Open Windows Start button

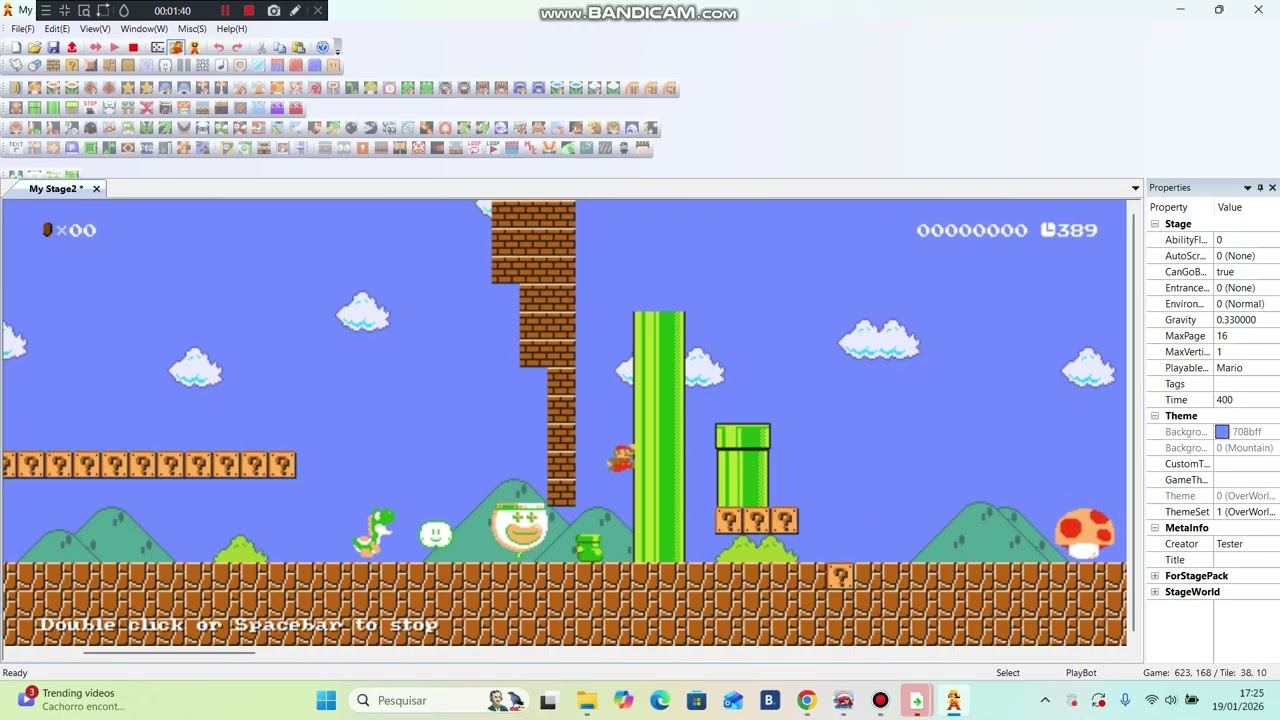[x=326, y=700]
